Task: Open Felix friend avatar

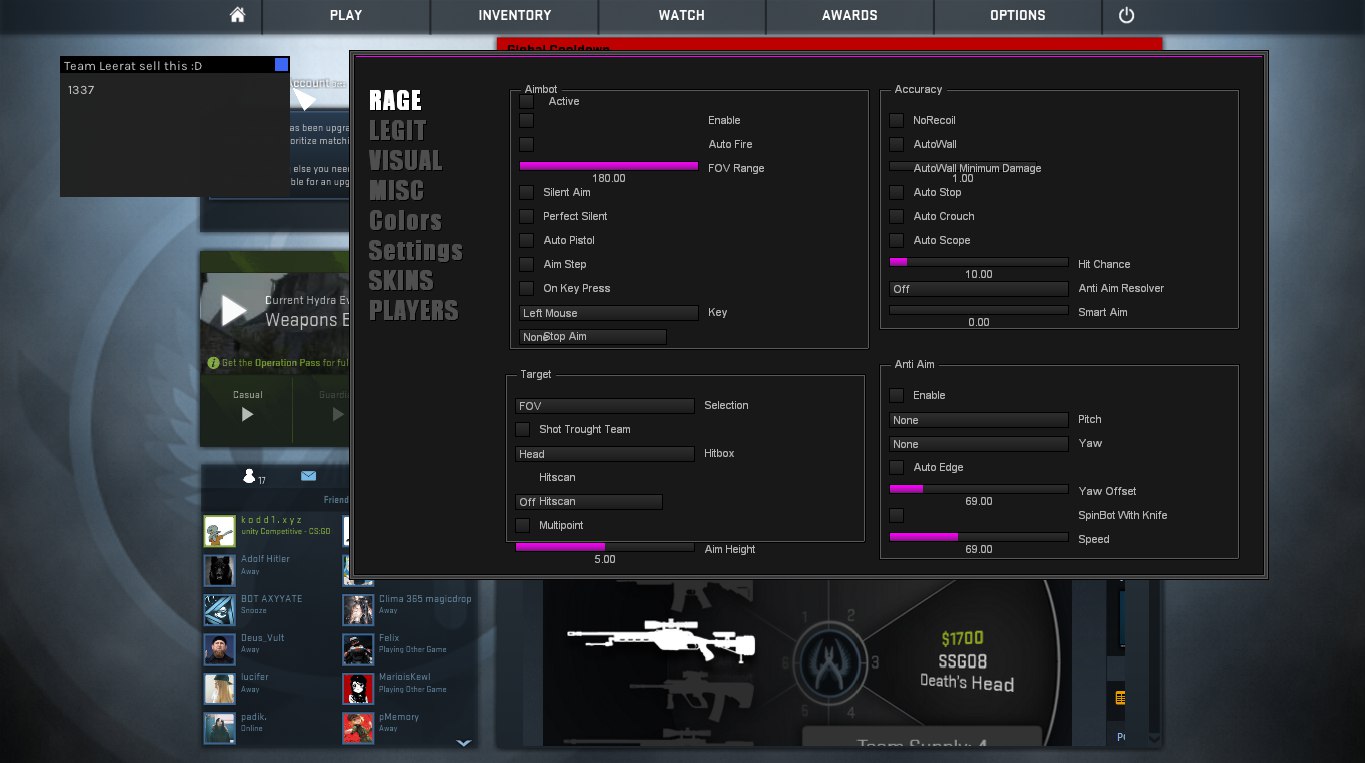Action: pos(358,649)
